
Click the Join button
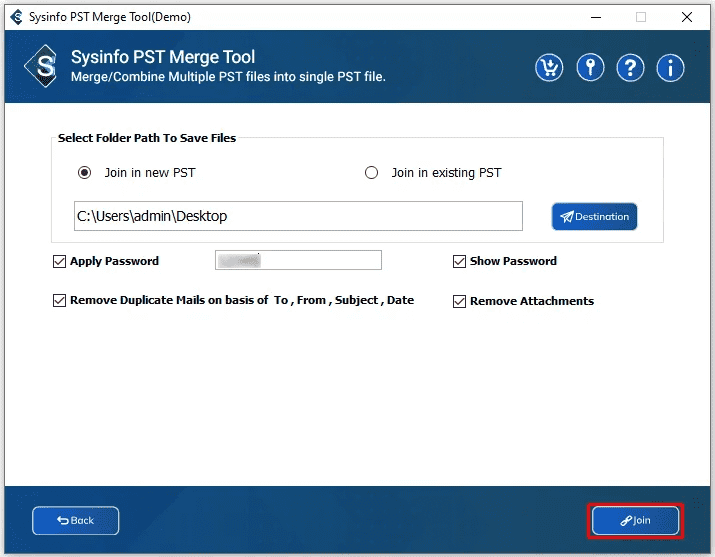pyautogui.click(x=635, y=521)
